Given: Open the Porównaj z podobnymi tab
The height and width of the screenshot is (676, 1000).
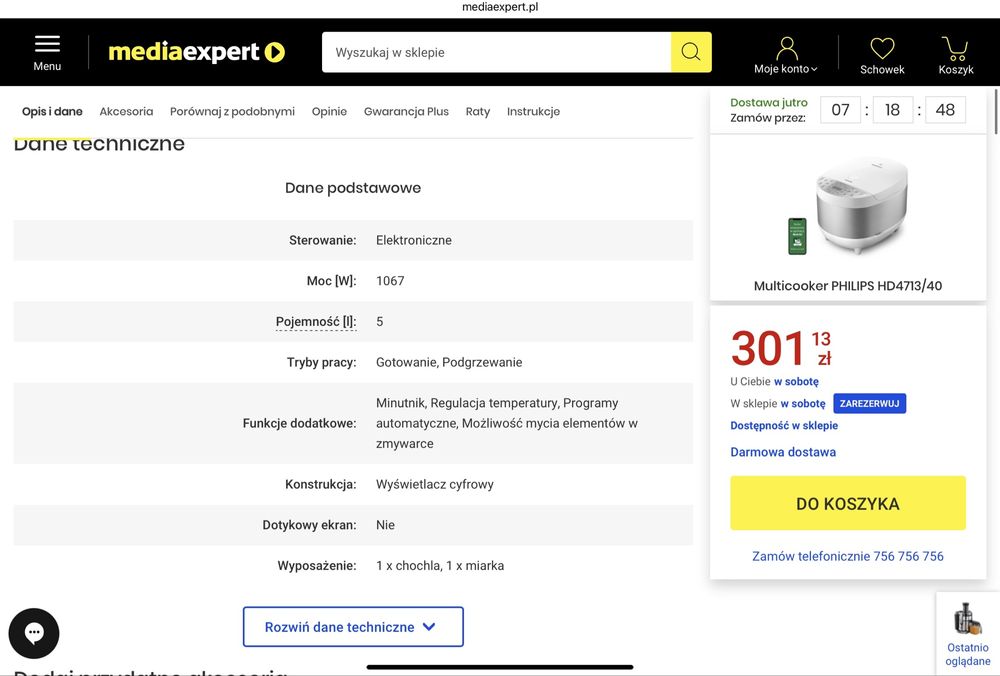Looking at the screenshot, I should point(232,112).
